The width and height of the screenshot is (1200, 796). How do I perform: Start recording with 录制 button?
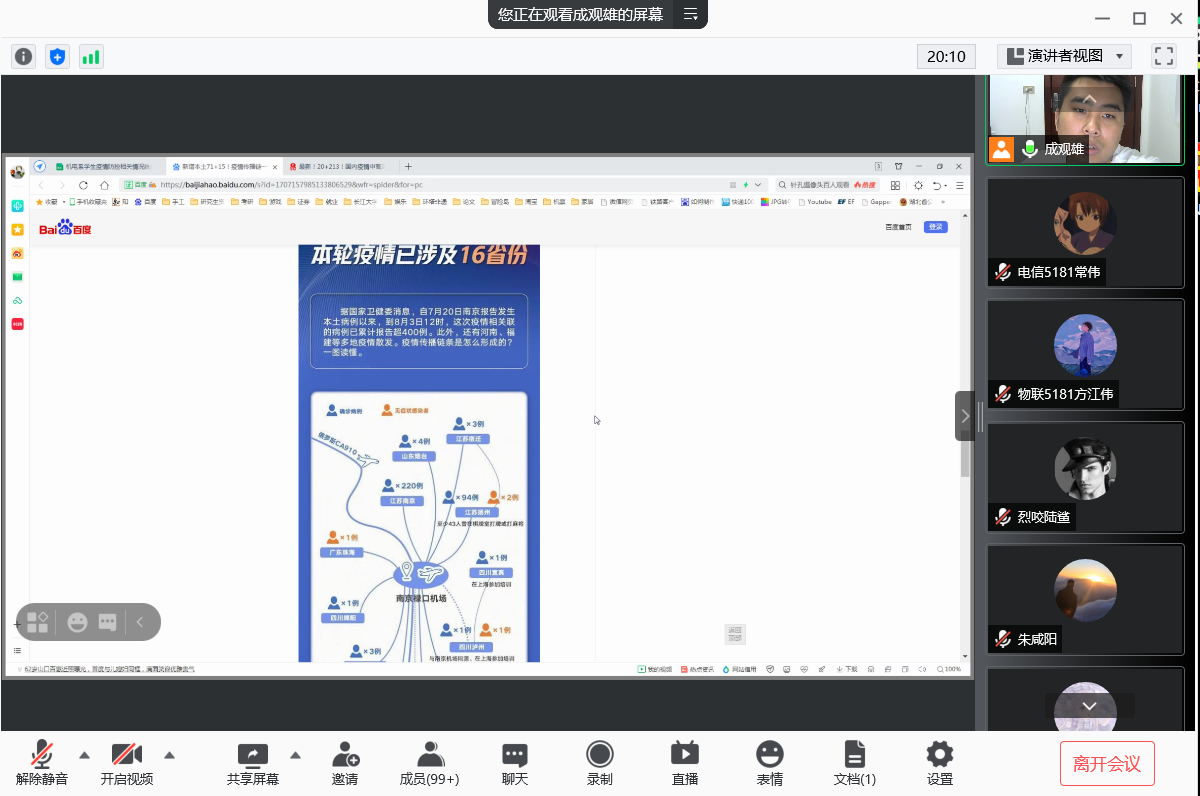(600, 763)
